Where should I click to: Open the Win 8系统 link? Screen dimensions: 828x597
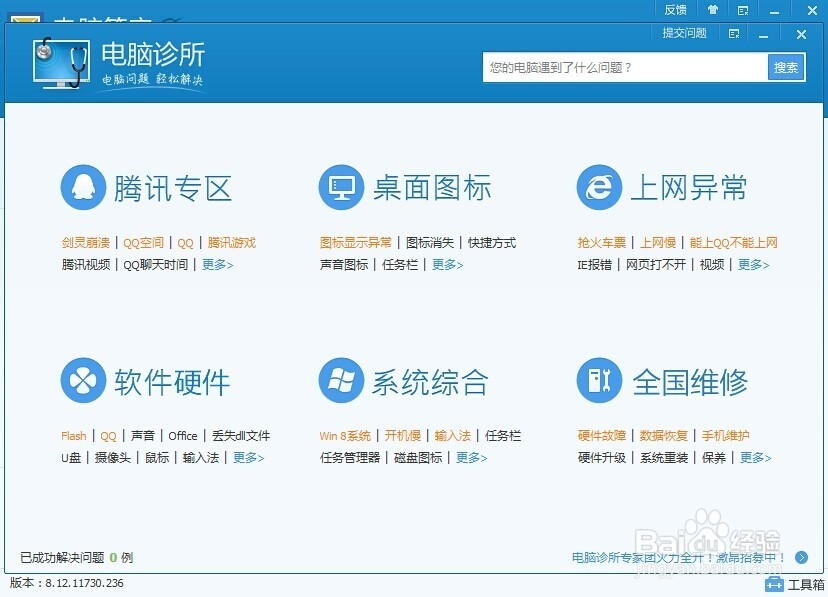coord(345,436)
